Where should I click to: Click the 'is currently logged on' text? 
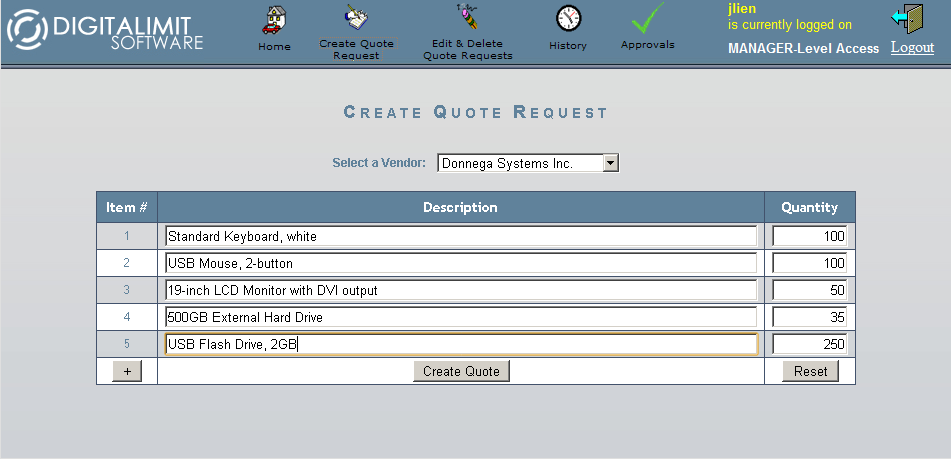(x=790, y=25)
